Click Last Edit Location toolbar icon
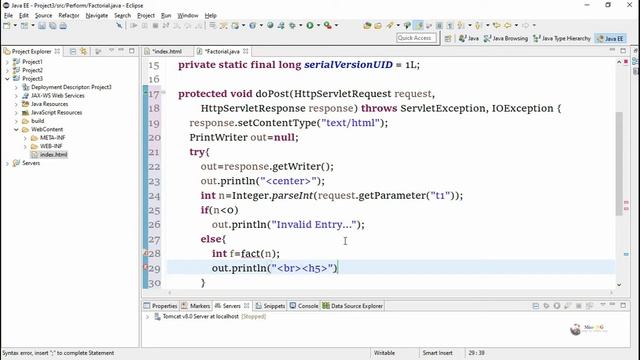Image resolution: width=640 pixels, height=360 pixels. [496, 25]
